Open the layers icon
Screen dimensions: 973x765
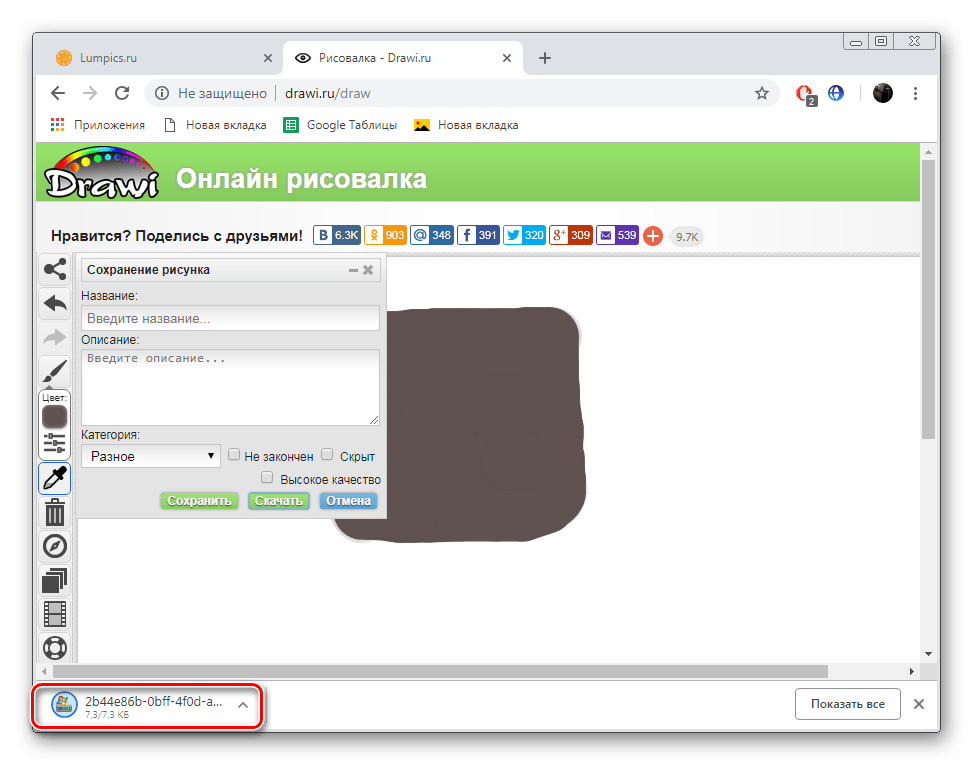[x=55, y=580]
